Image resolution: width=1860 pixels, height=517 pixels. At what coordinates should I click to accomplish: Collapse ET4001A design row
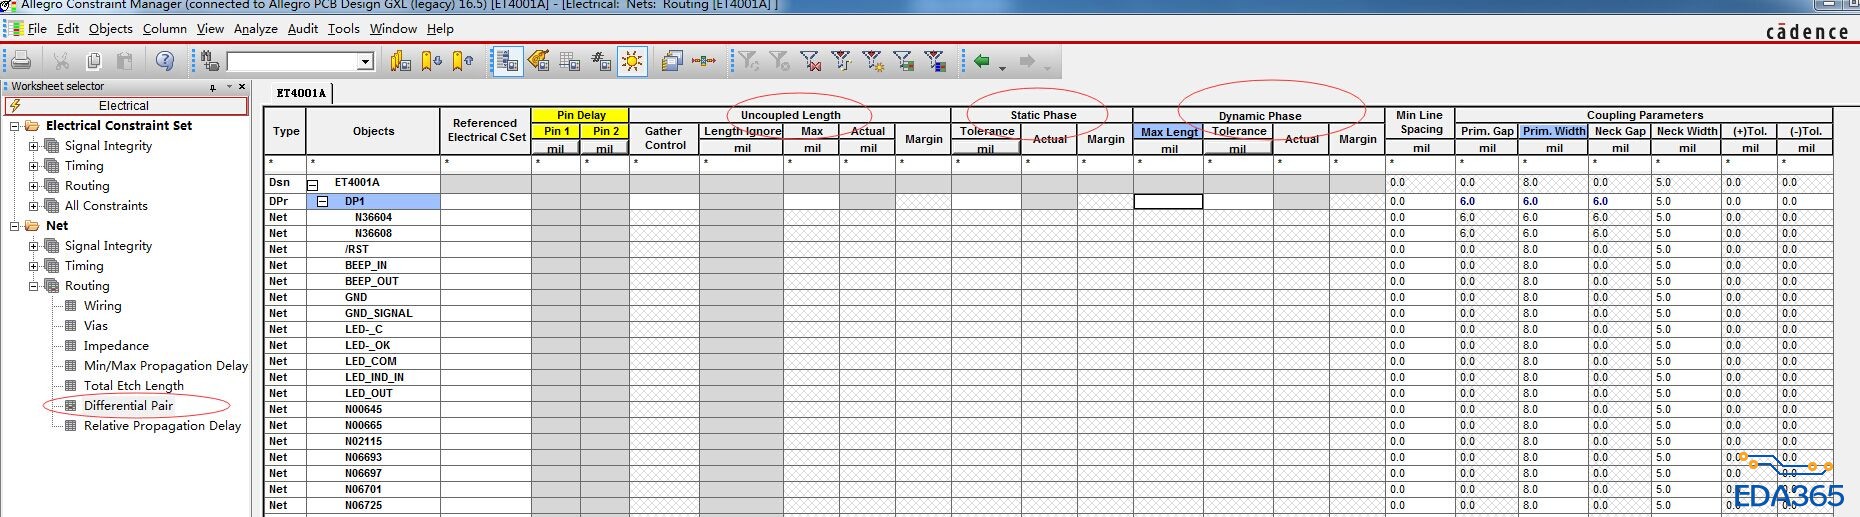[313, 184]
